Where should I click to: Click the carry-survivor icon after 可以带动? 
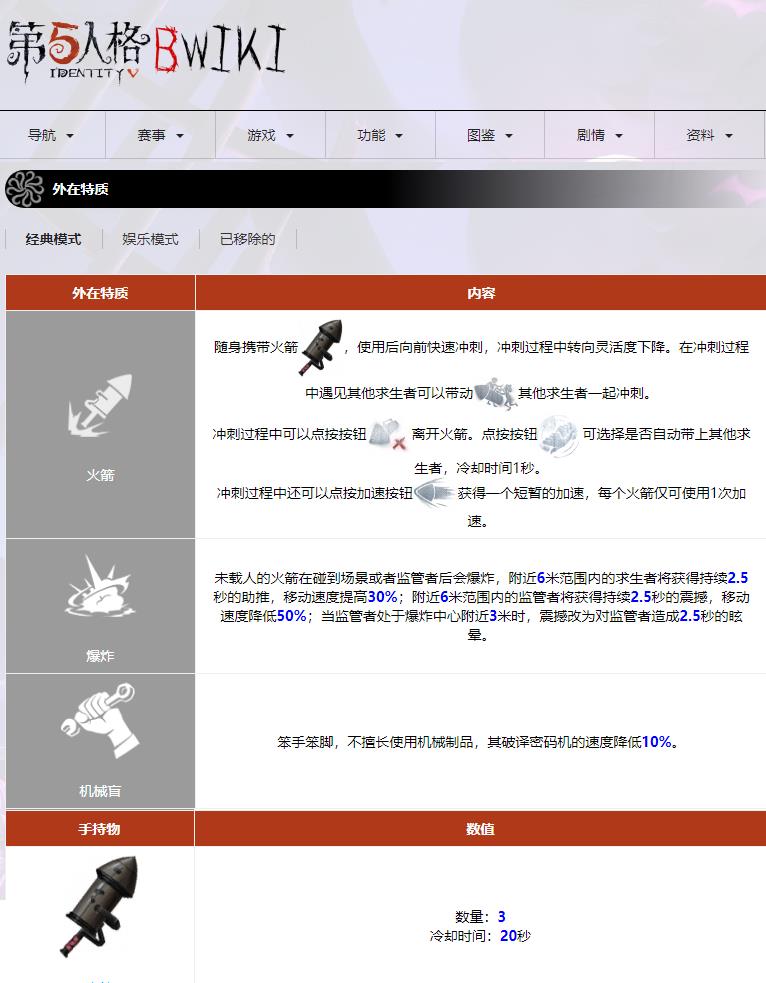click(x=495, y=393)
